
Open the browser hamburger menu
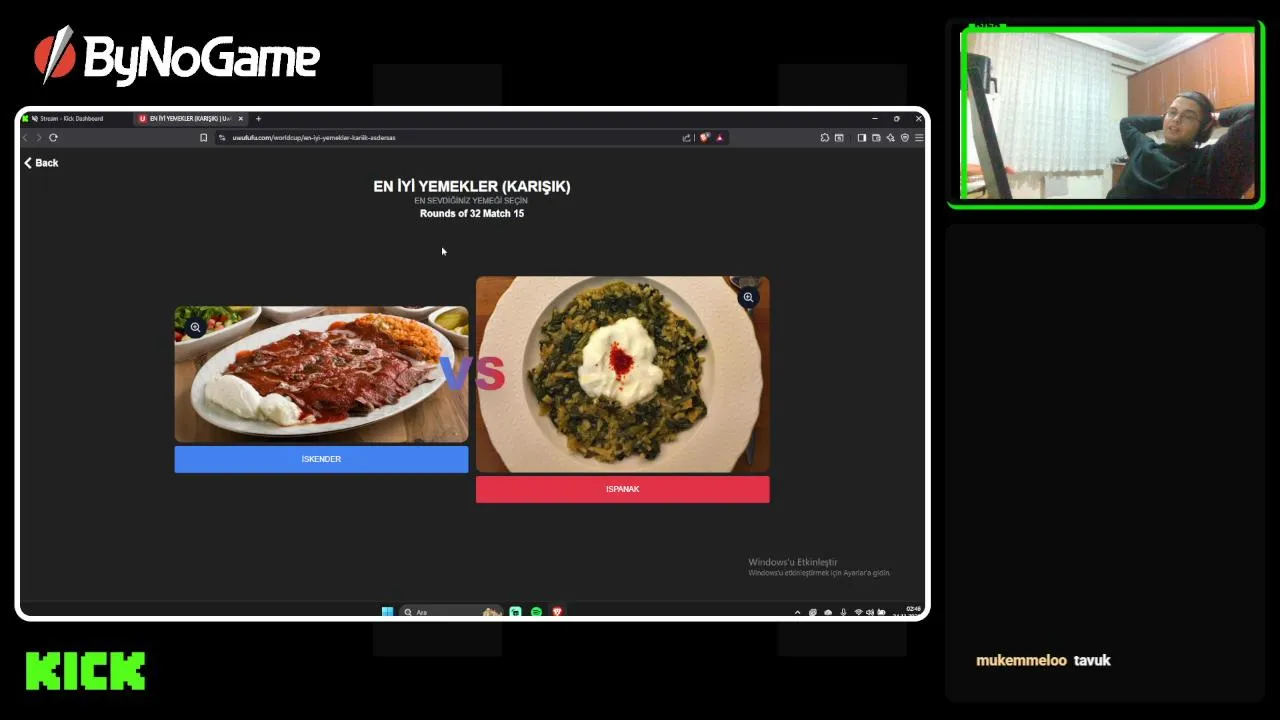(919, 138)
